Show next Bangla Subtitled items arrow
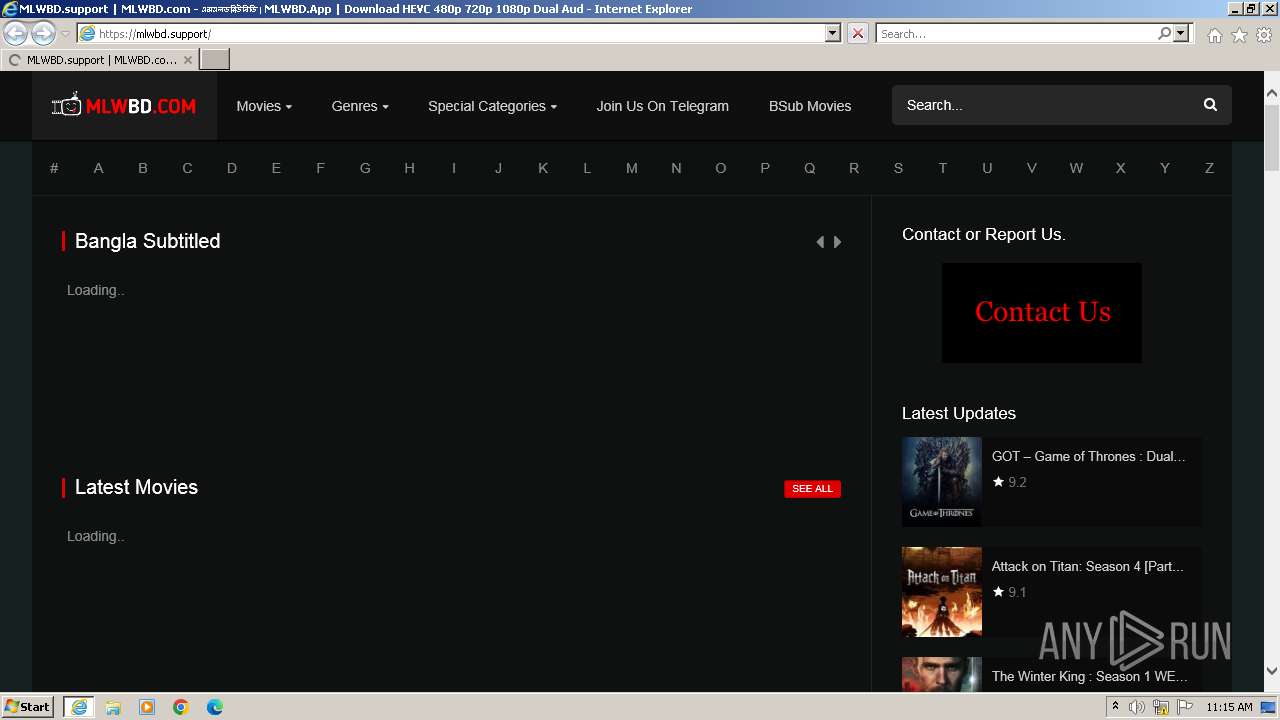 pyautogui.click(x=837, y=242)
